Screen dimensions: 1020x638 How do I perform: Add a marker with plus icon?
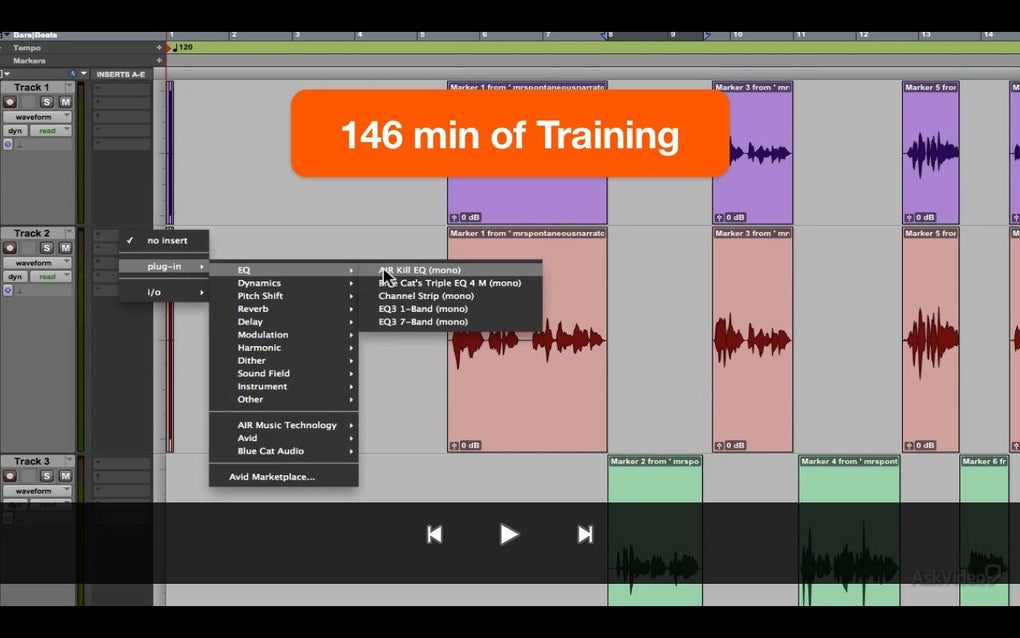tap(159, 60)
